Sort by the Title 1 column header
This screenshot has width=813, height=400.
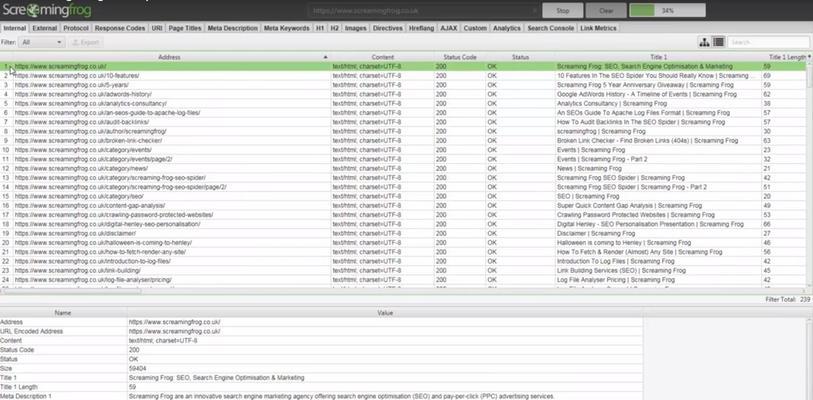click(658, 57)
